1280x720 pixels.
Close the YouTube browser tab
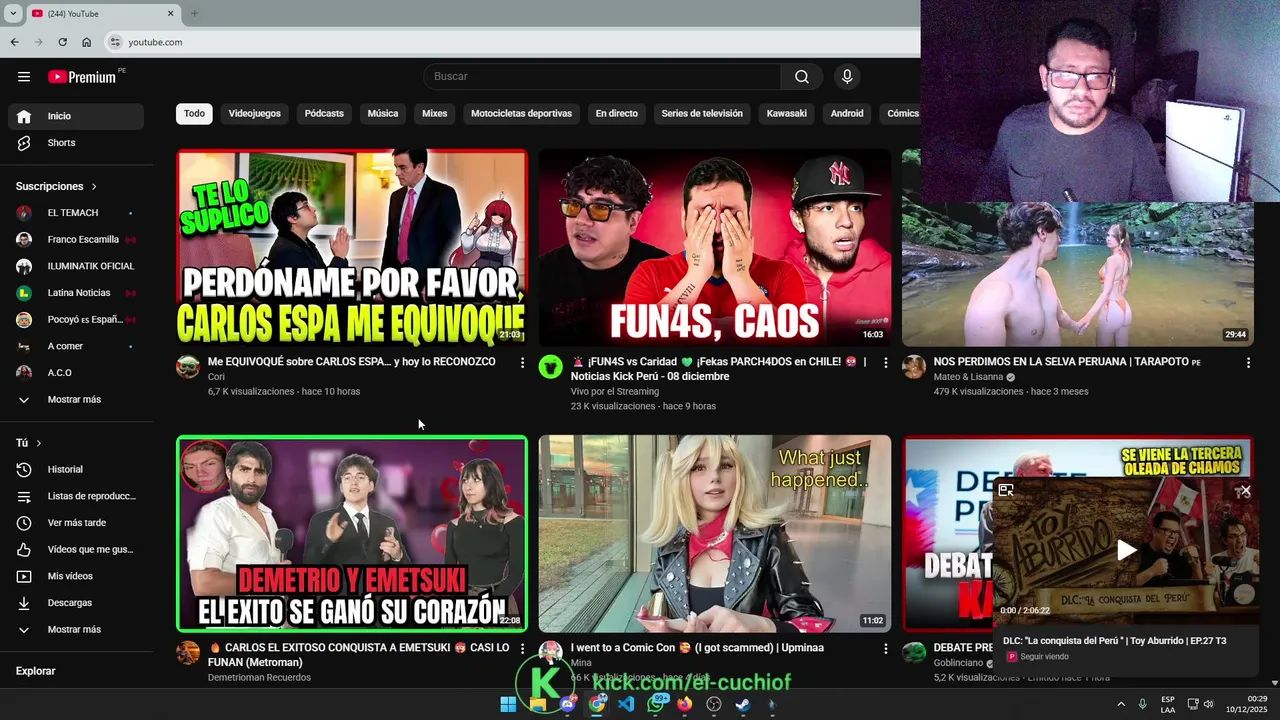(x=170, y=13)
